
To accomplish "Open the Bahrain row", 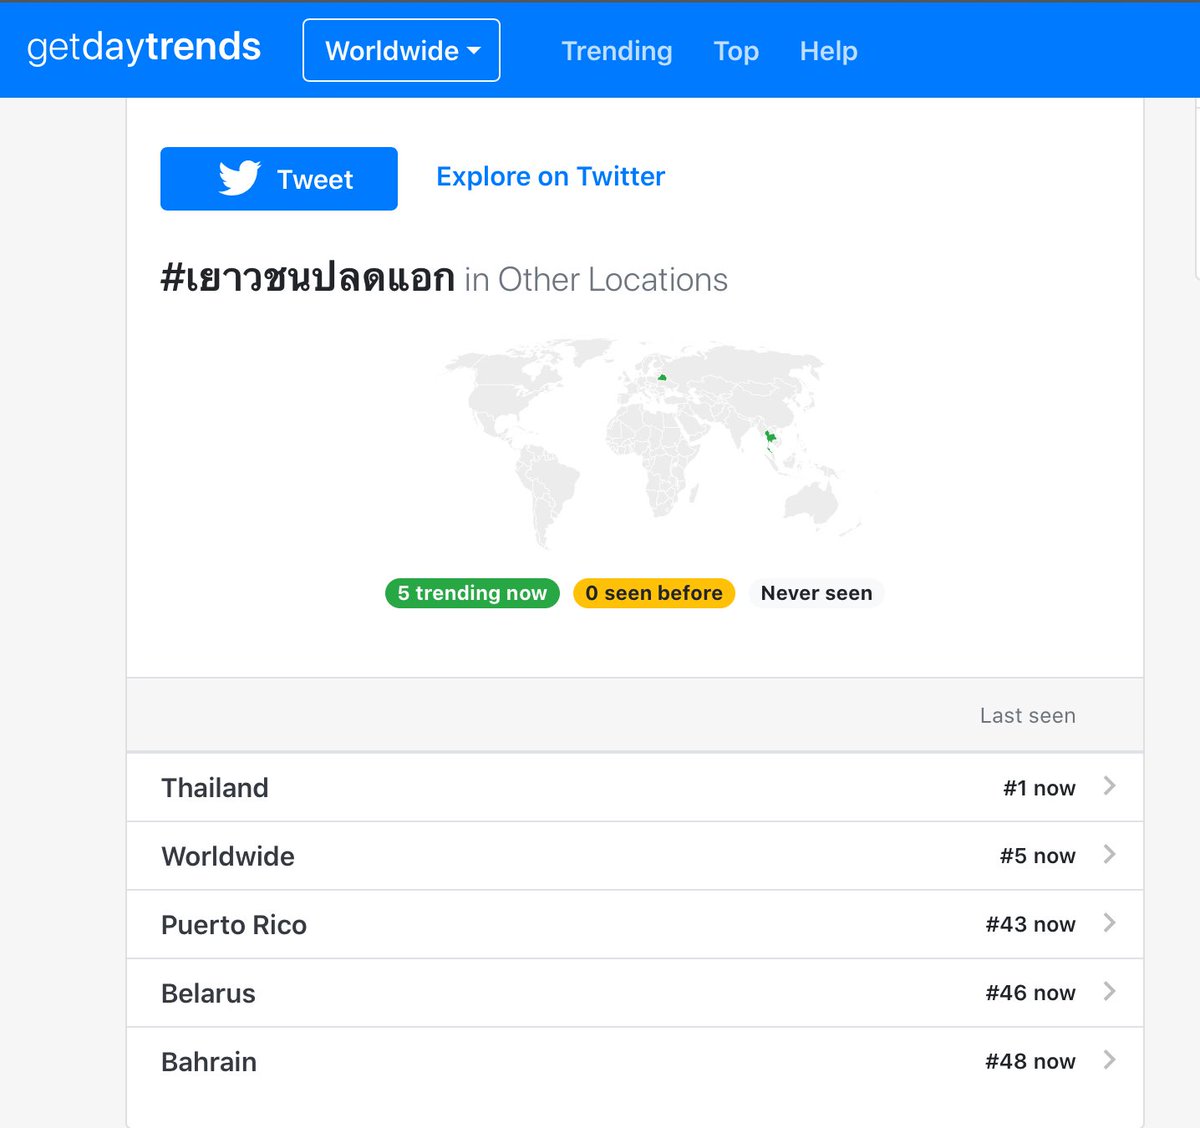I will point(635,1062).
